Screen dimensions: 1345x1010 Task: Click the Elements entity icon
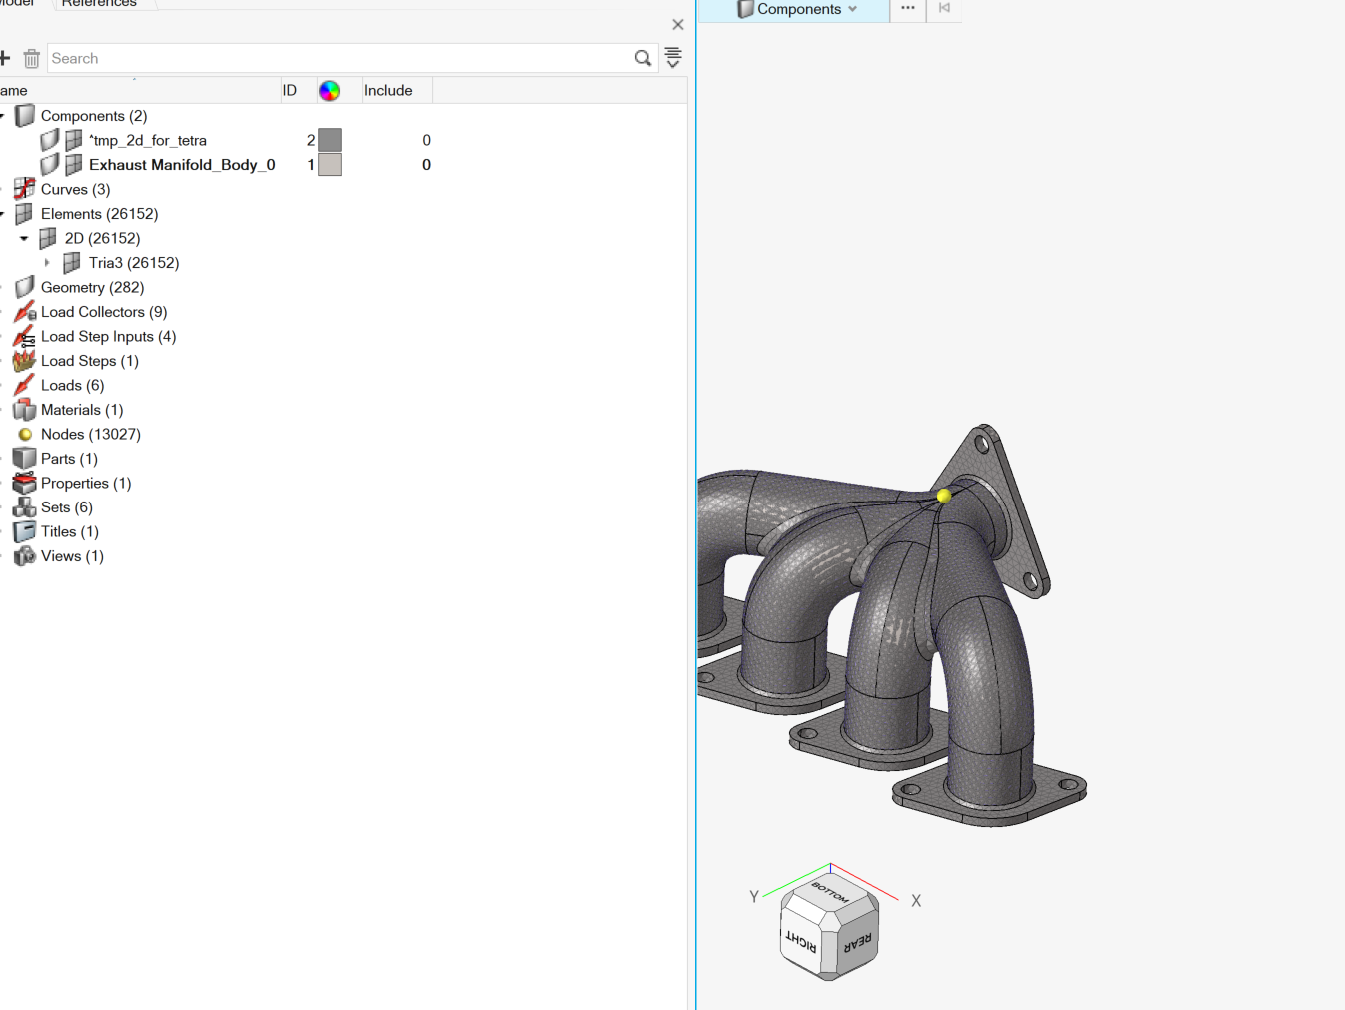(x=25, y=214)
